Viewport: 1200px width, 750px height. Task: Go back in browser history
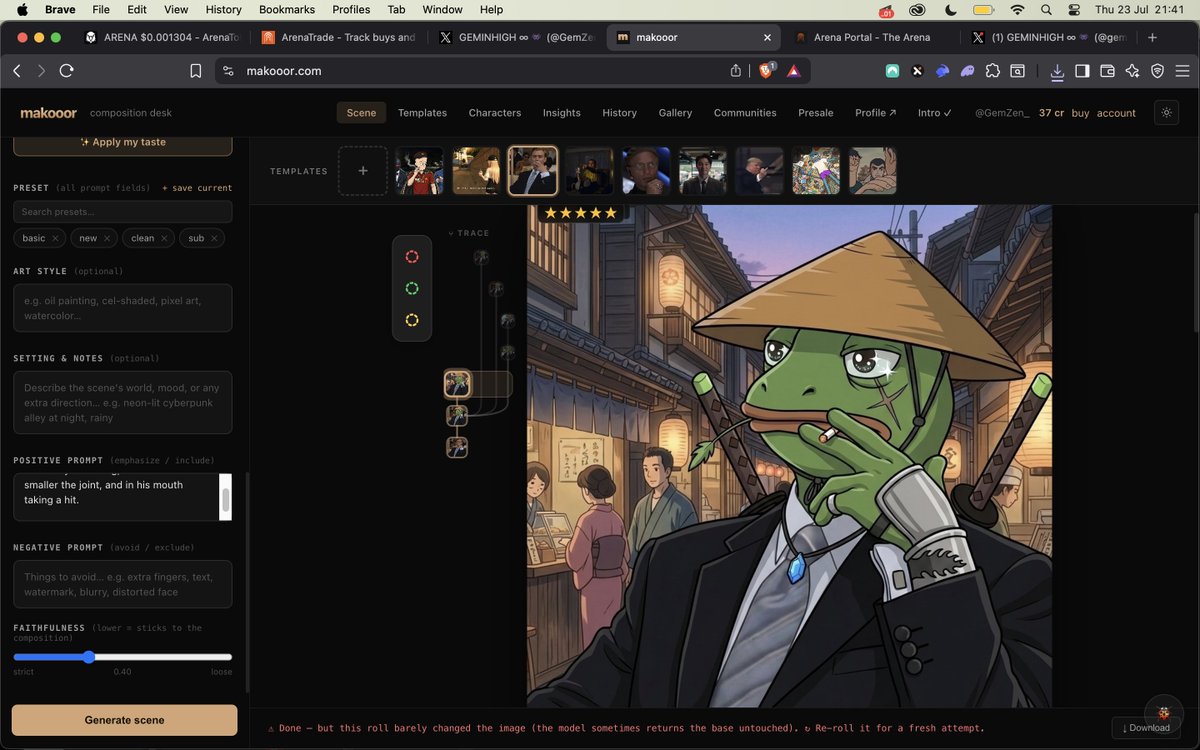click(x=16, y=71)
